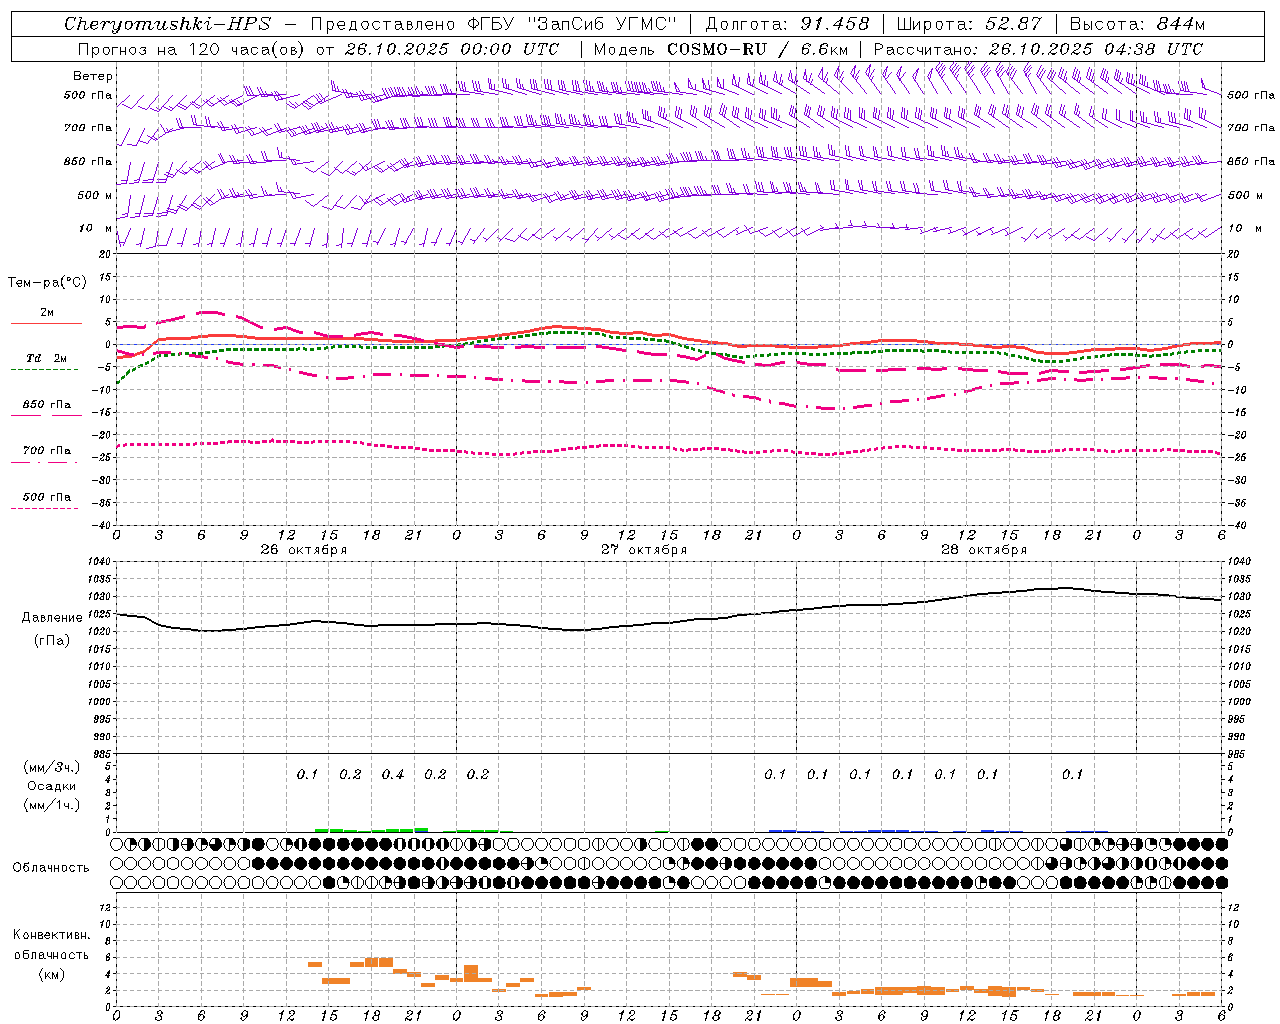The height and width of the screenshot is (1024, 1280).
Task: Click the longitude value Долгота: 91.458
Action: pos(787,24)
